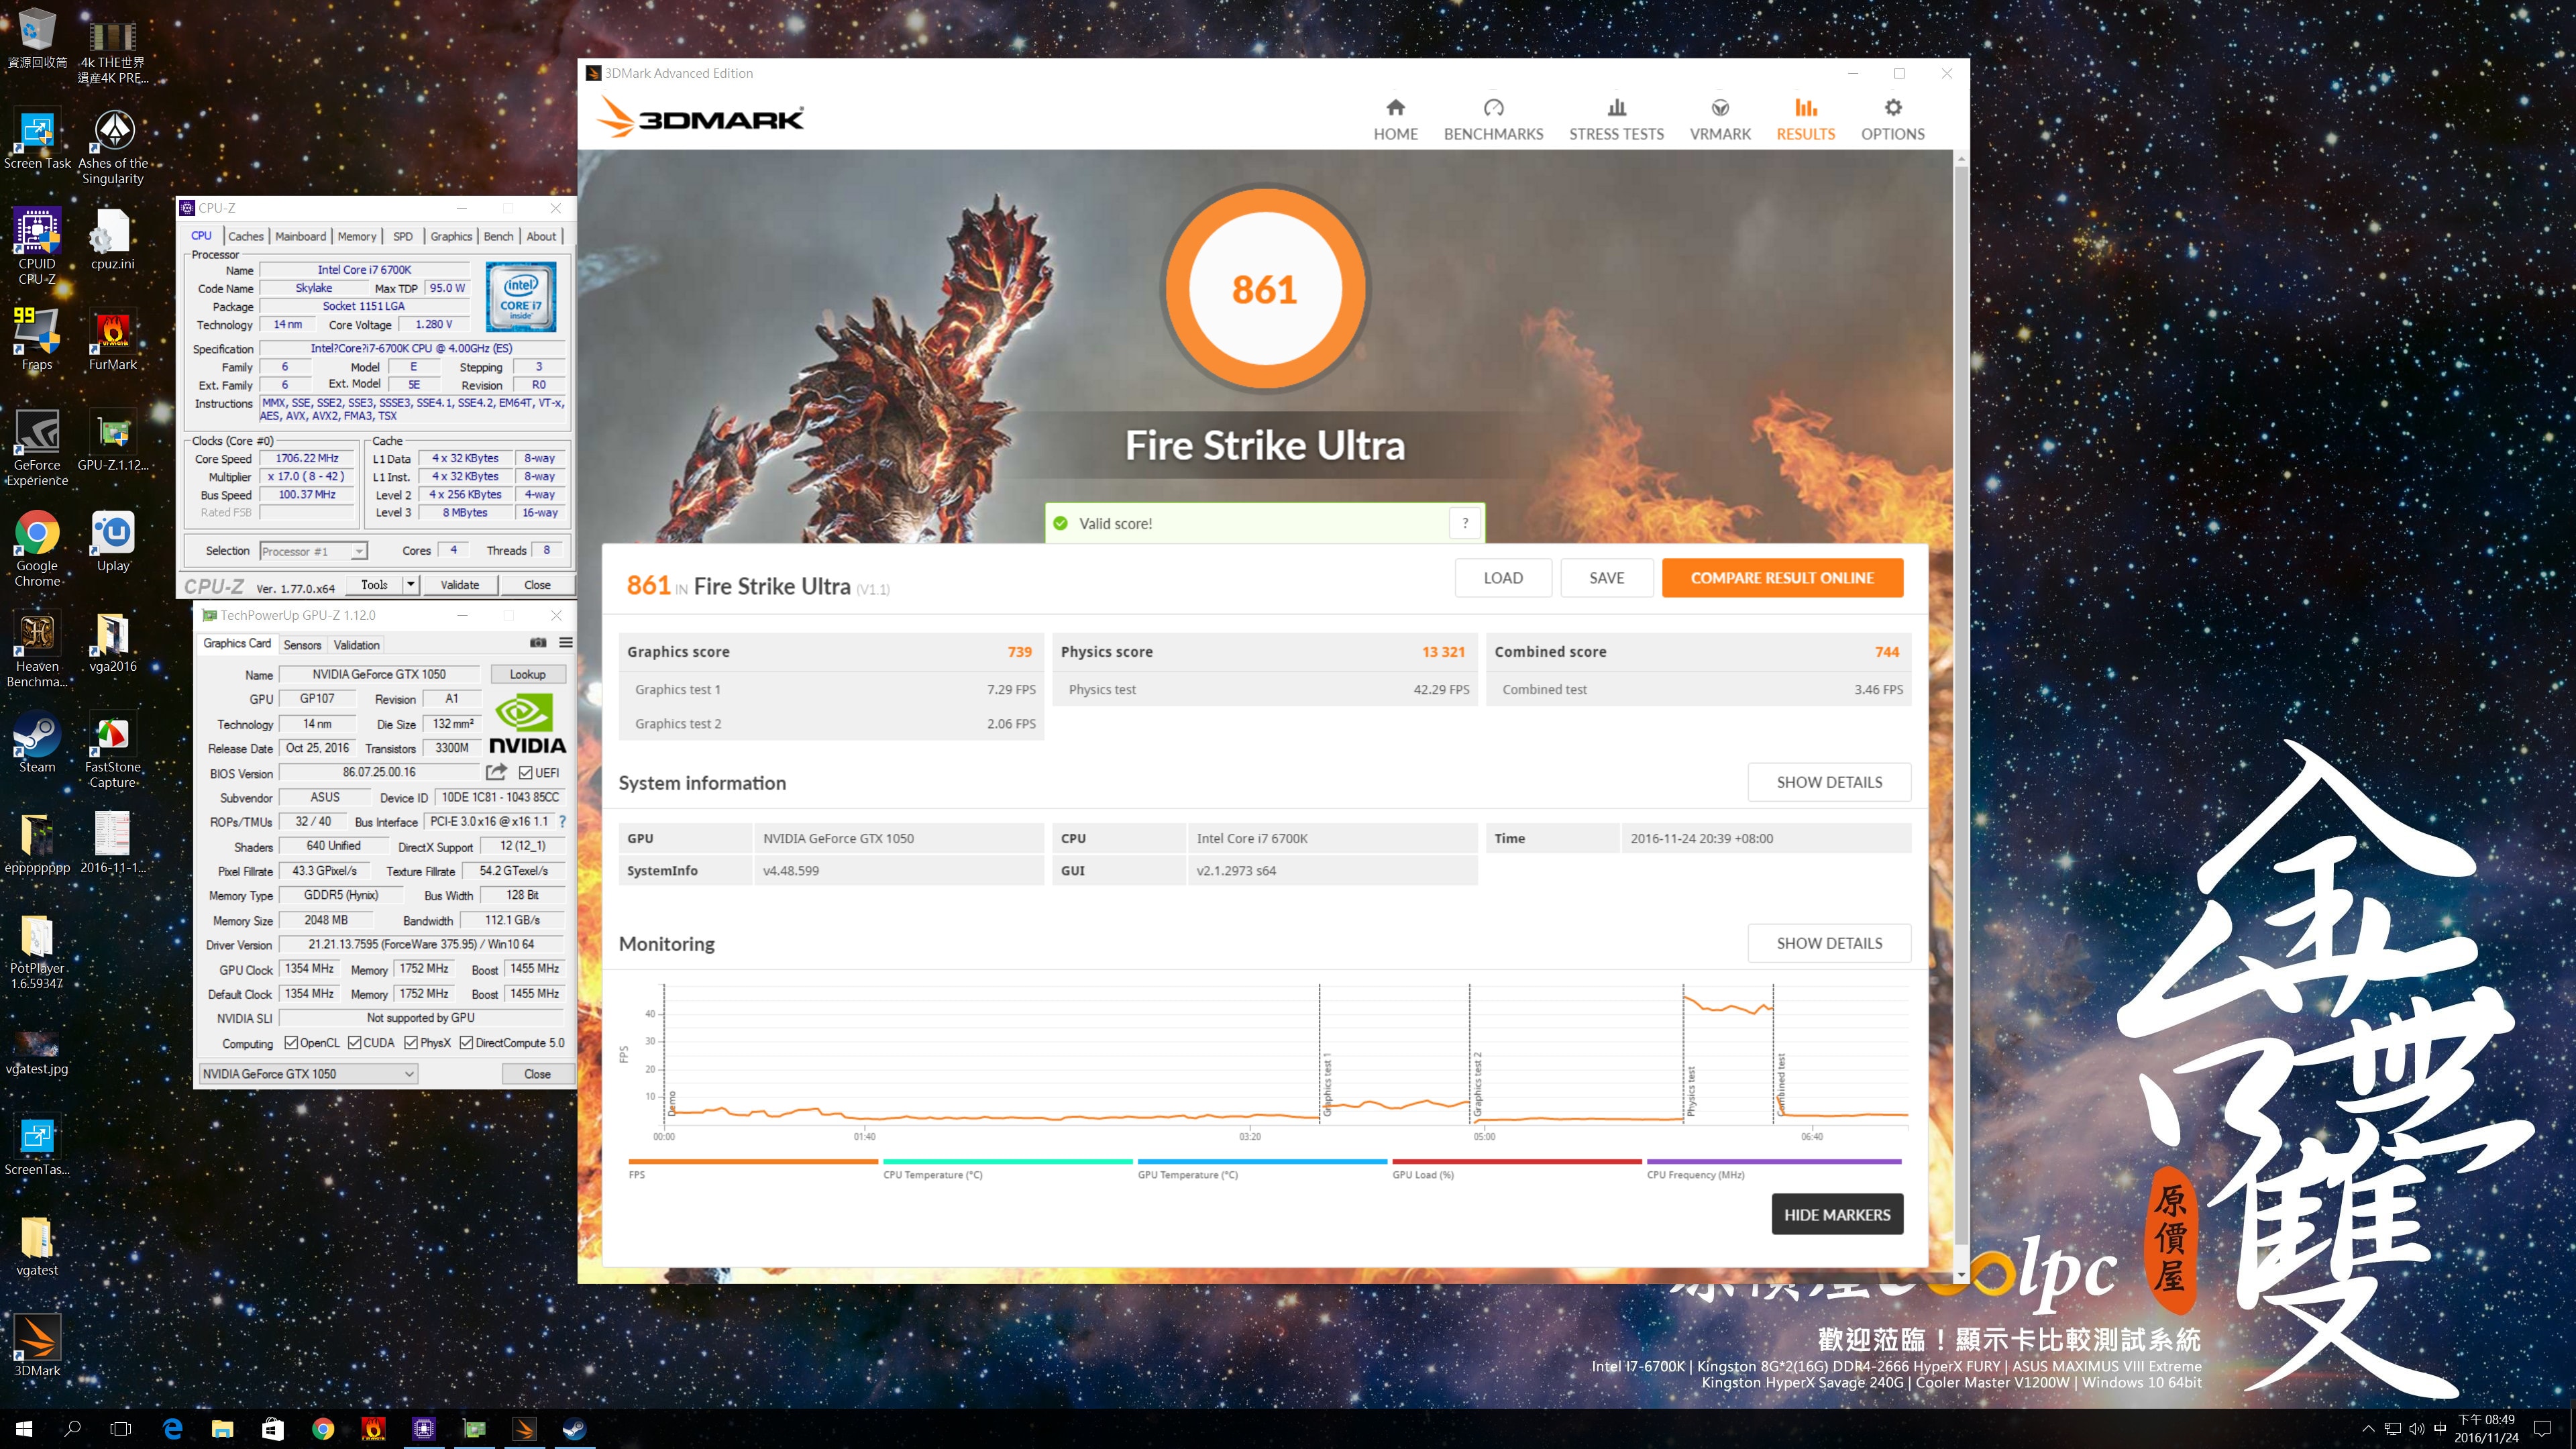Toggle the PhysX checkbox in GPU-Z
This screenshot has height=1449, width=2576.
pos(411,1043)
